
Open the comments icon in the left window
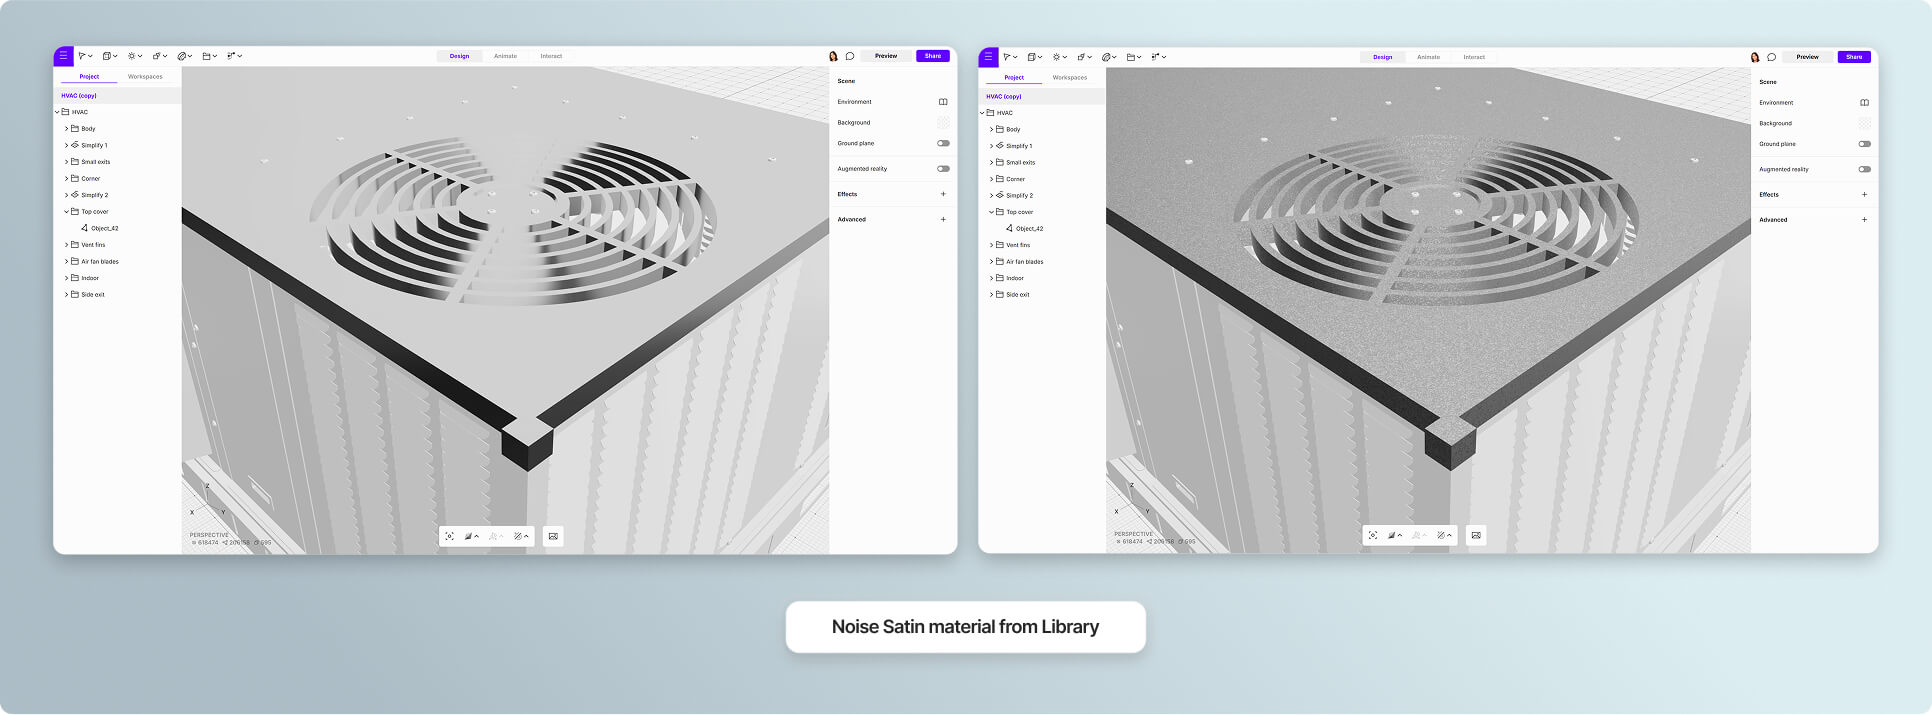point(850,56)
